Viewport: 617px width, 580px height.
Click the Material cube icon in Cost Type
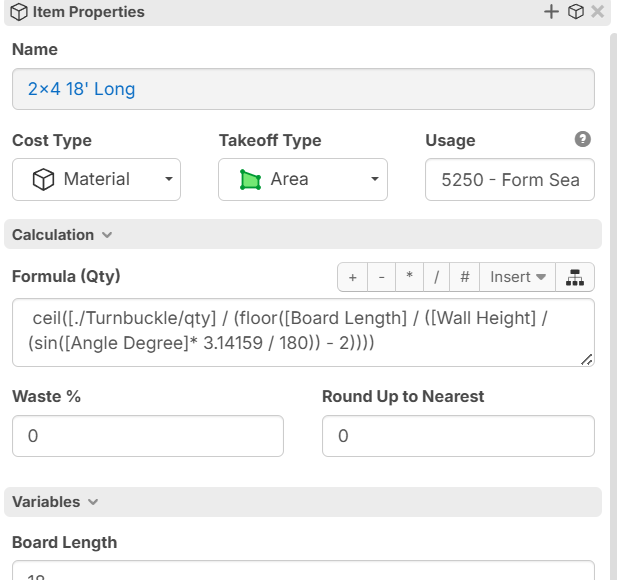pos(43,179)
